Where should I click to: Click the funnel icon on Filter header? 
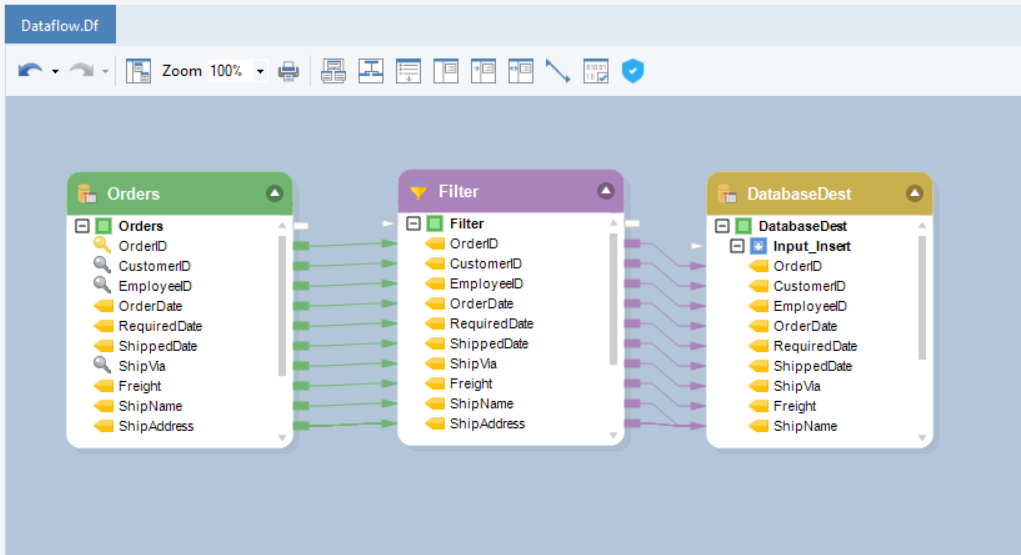click(x=419, y=192)
